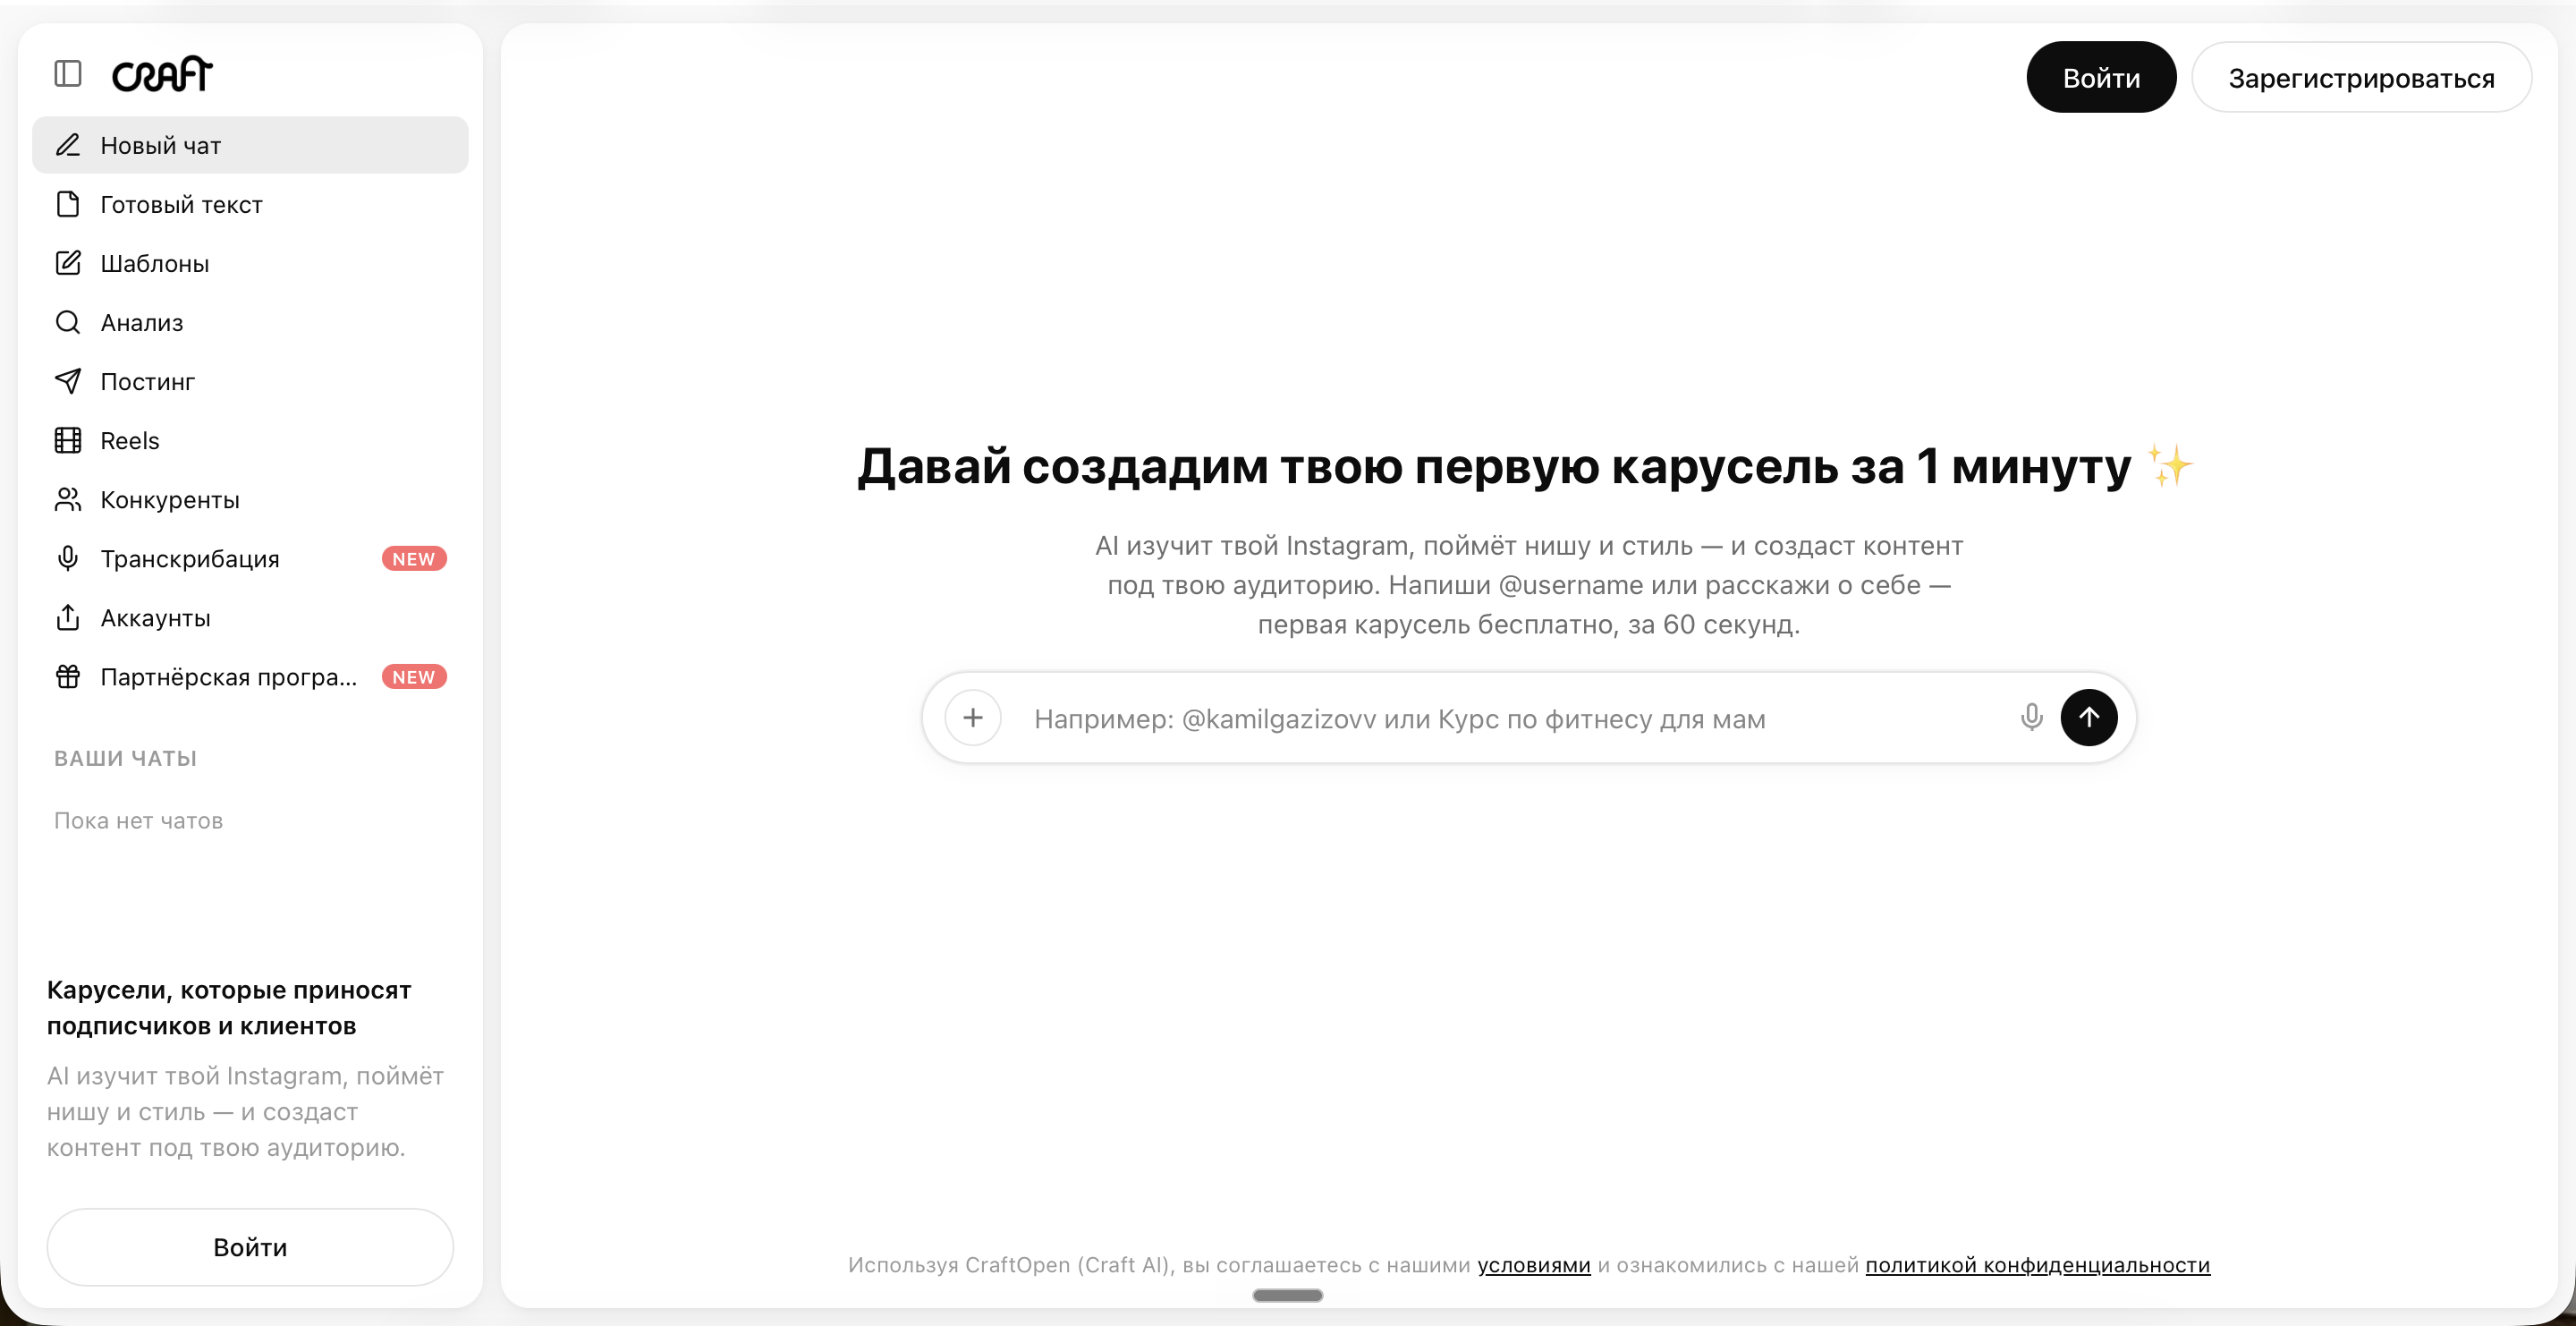This screenshot has height=1326, width=2576.
Task: Send the prompt with the arrow button
Action: pyautogui.click(x=2089, y=718)
